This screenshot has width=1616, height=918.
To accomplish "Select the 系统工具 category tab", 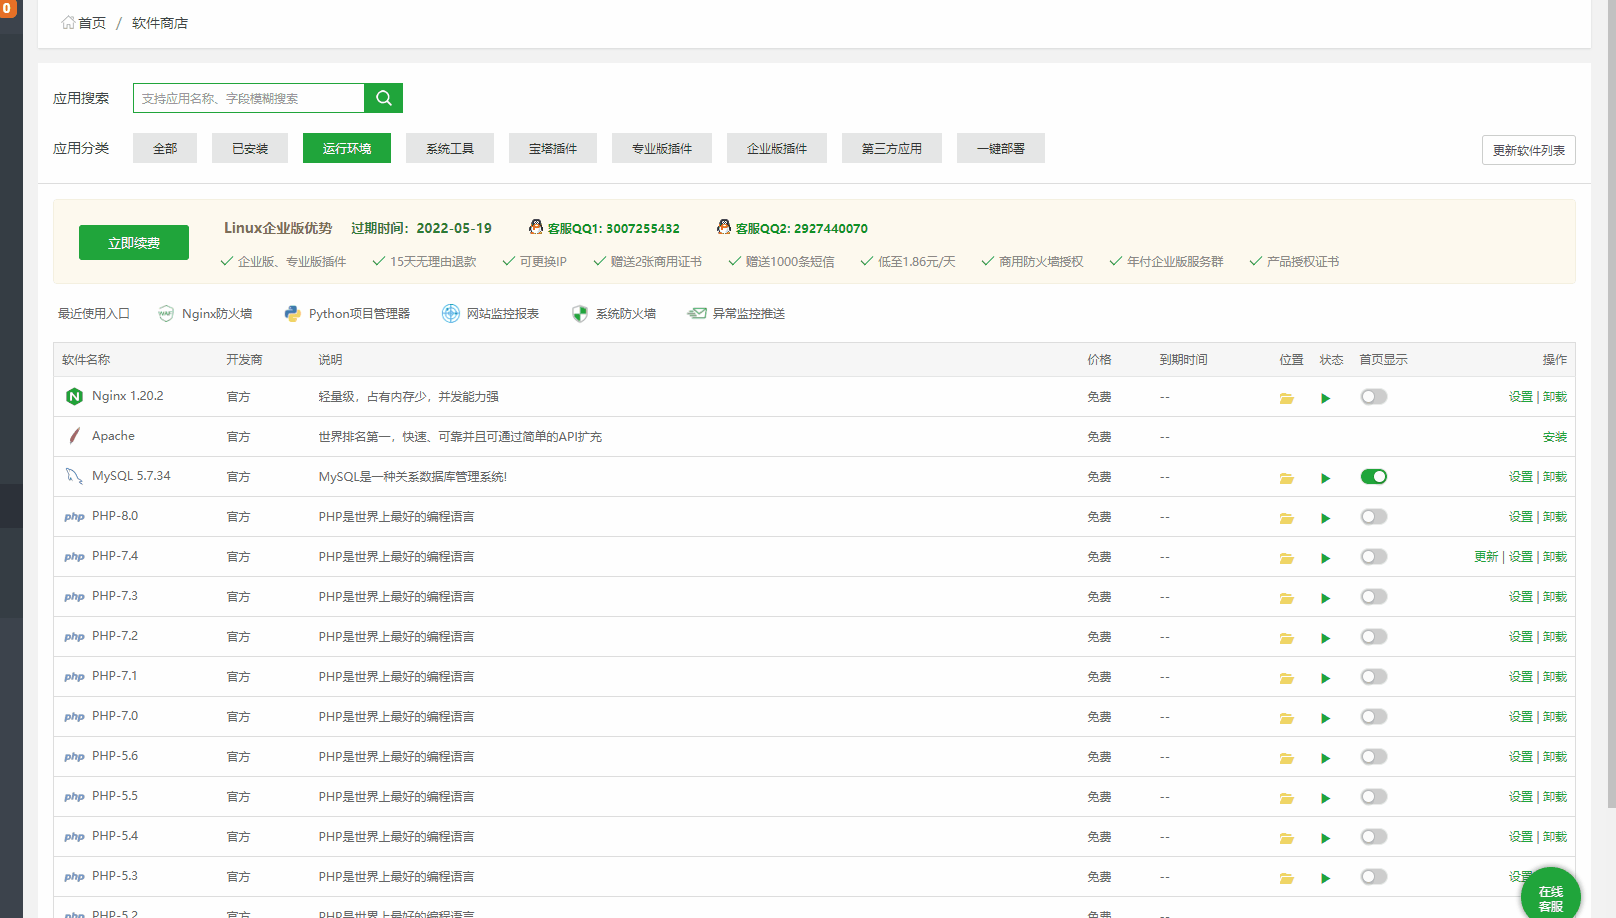I will coord(450,148).
